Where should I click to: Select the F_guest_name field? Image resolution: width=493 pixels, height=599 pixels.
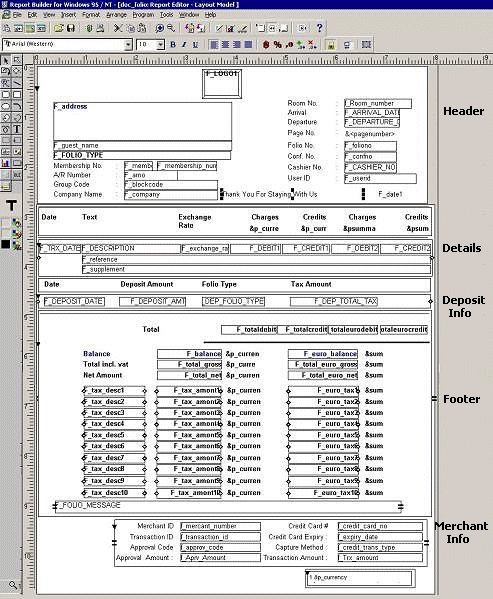point(142,146)
